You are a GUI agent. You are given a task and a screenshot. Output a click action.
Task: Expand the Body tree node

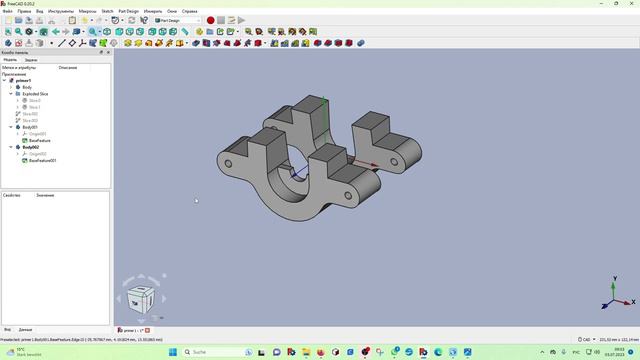[x=11, y=87]
